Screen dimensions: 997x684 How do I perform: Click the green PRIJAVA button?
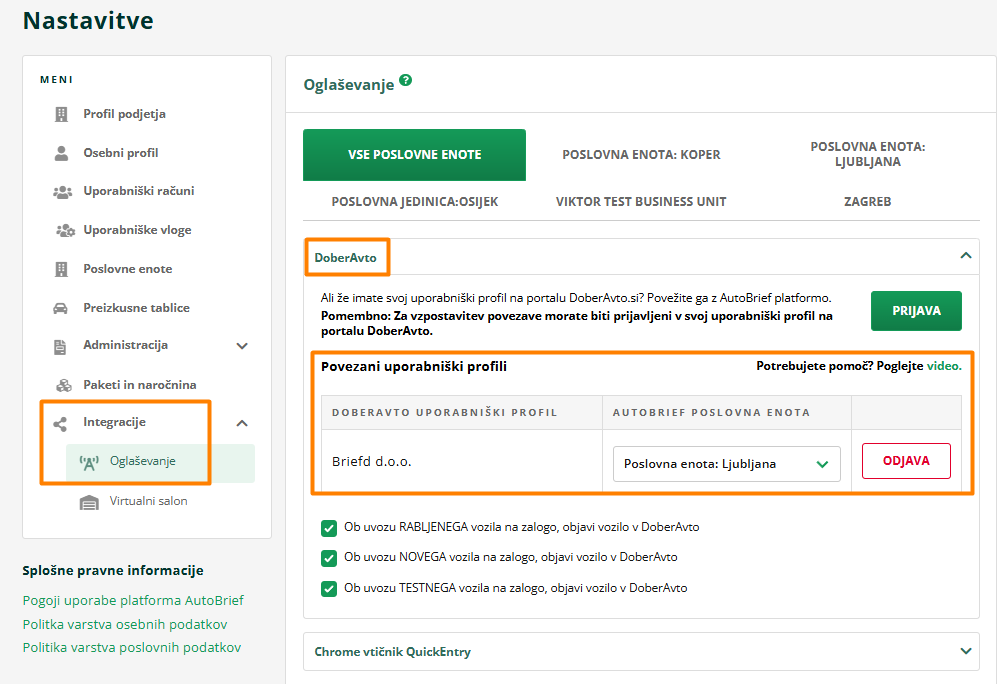pos(916,311)
